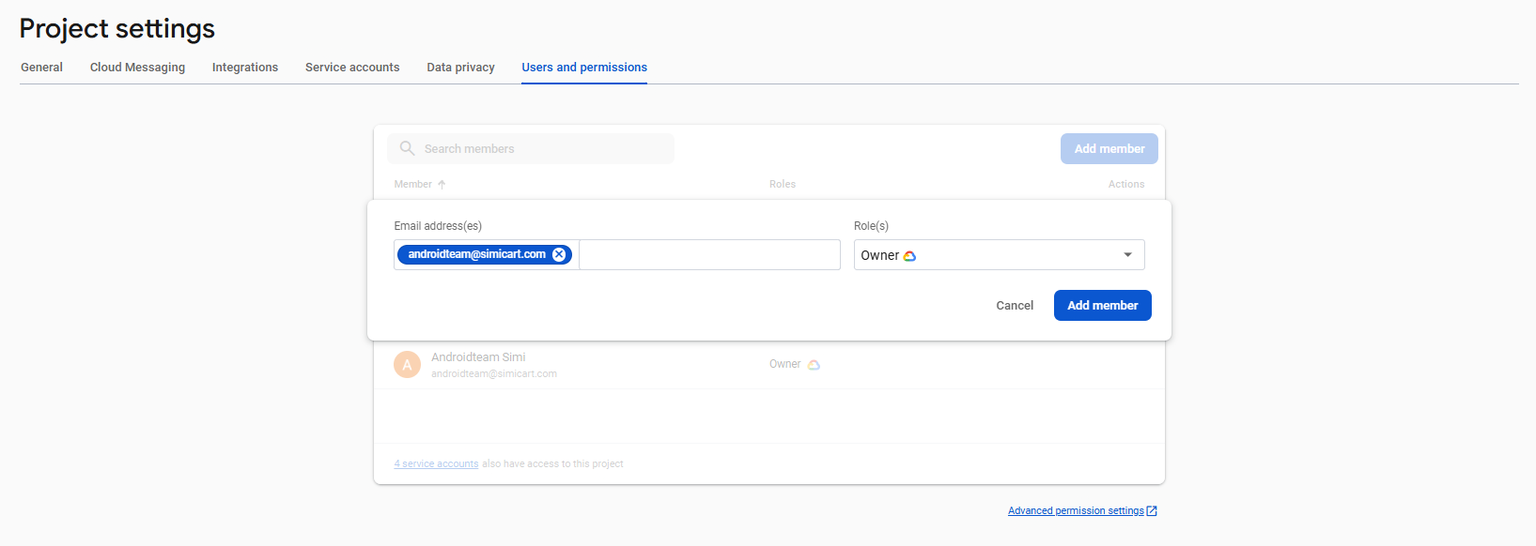This screenshot has width=1536, height=546.
Task: Click the sort arrow beside Member header
Action: tap(442, 185)
